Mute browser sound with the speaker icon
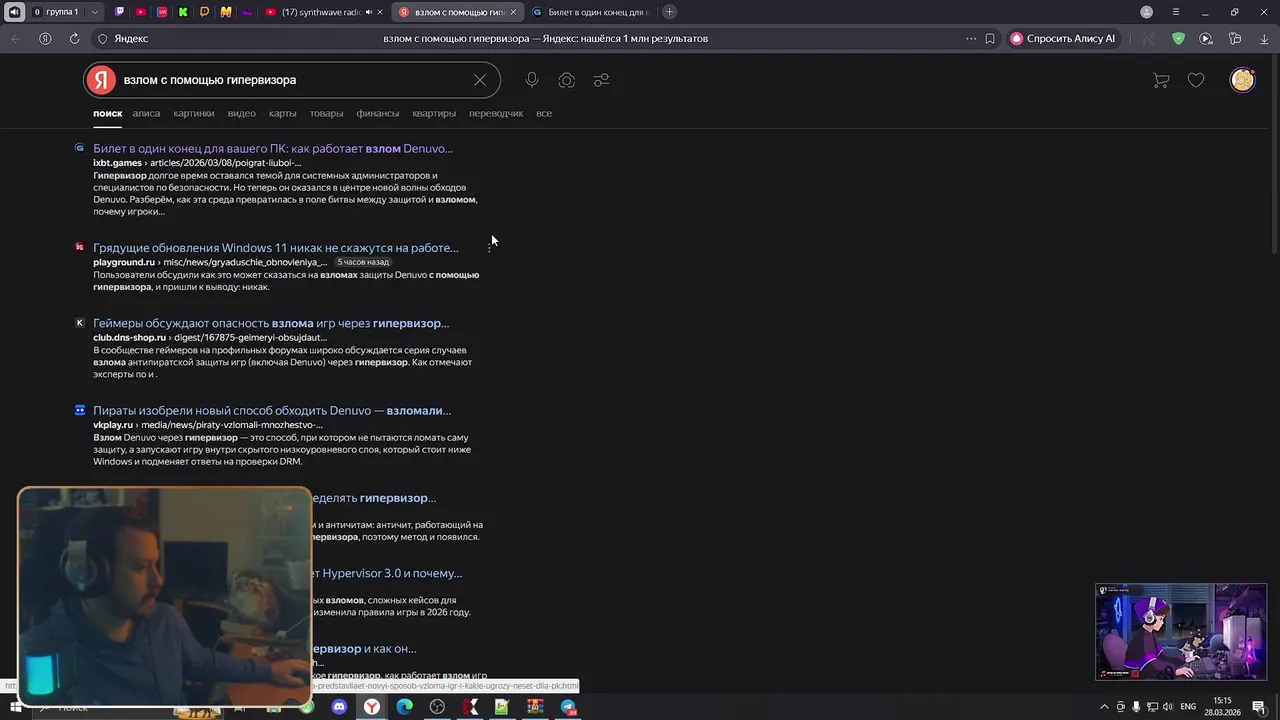 (x=14, y=12)
